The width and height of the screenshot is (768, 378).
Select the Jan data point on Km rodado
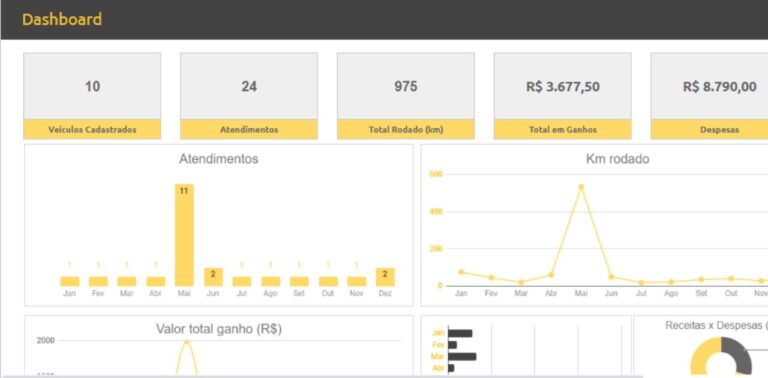461,272
